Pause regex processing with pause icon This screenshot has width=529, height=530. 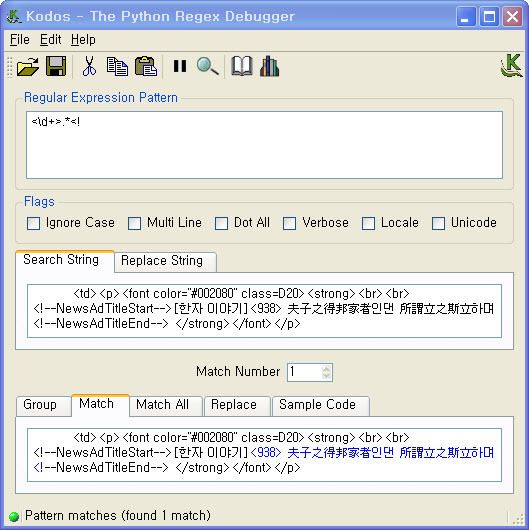tap(180, 66)
